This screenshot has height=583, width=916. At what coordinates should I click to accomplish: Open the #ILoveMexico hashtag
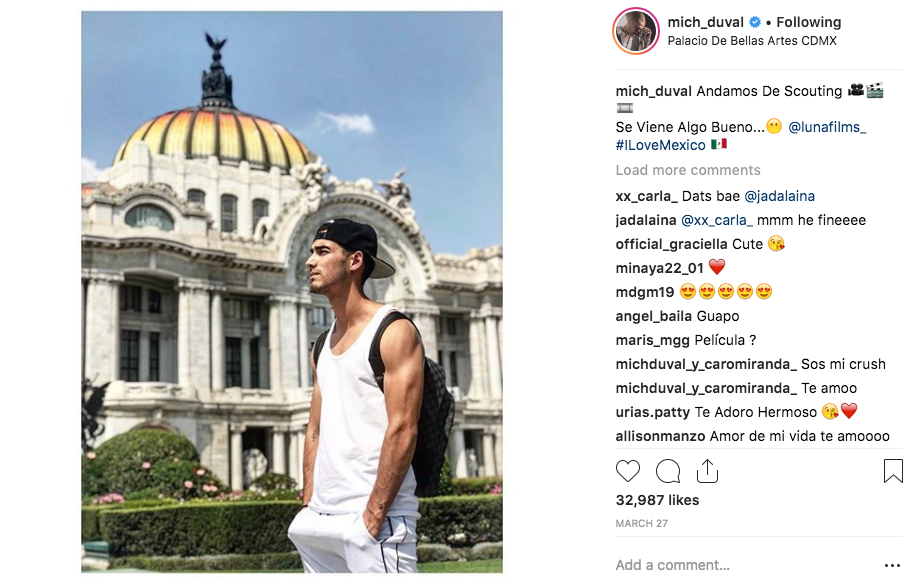coord(661,145)
